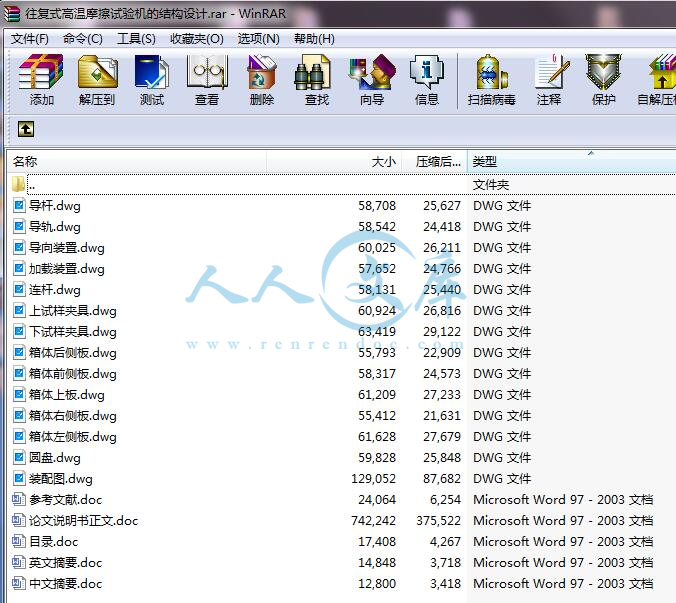Click size value 129,052
This screenshot has width=676, height=603.
373,478
